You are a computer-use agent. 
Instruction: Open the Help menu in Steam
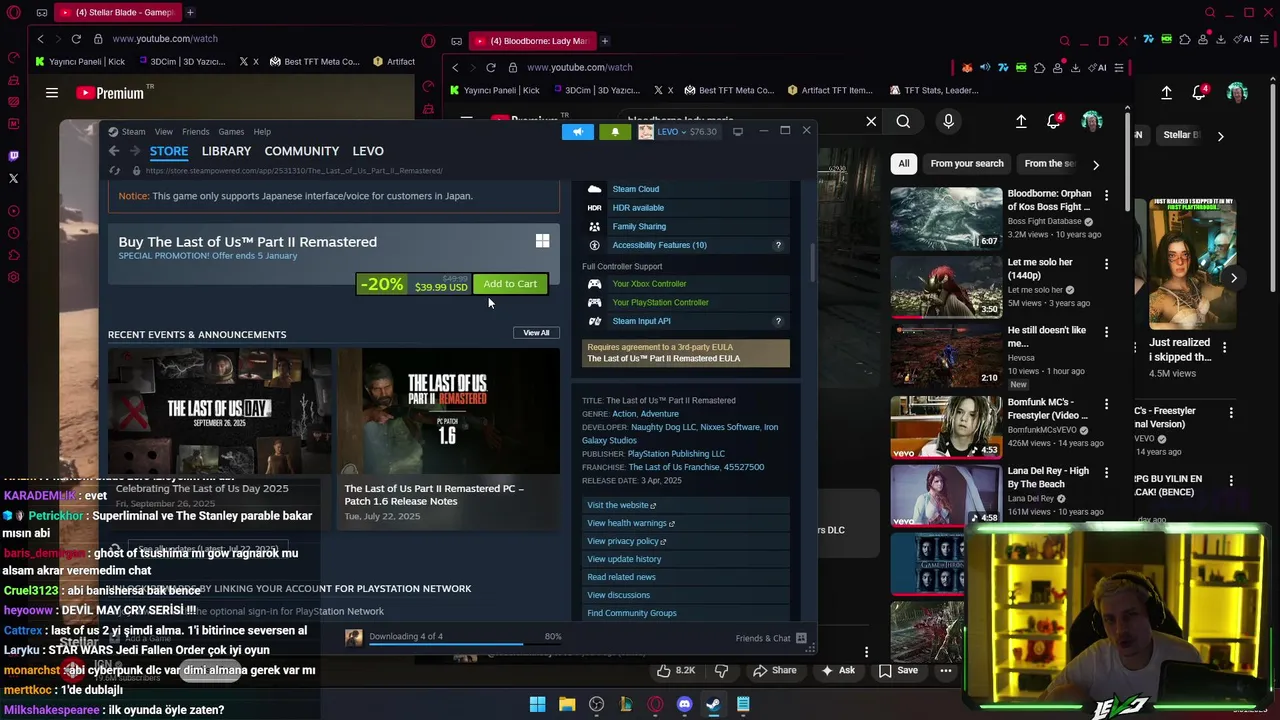pyautogui.click(x=262, y=132)
